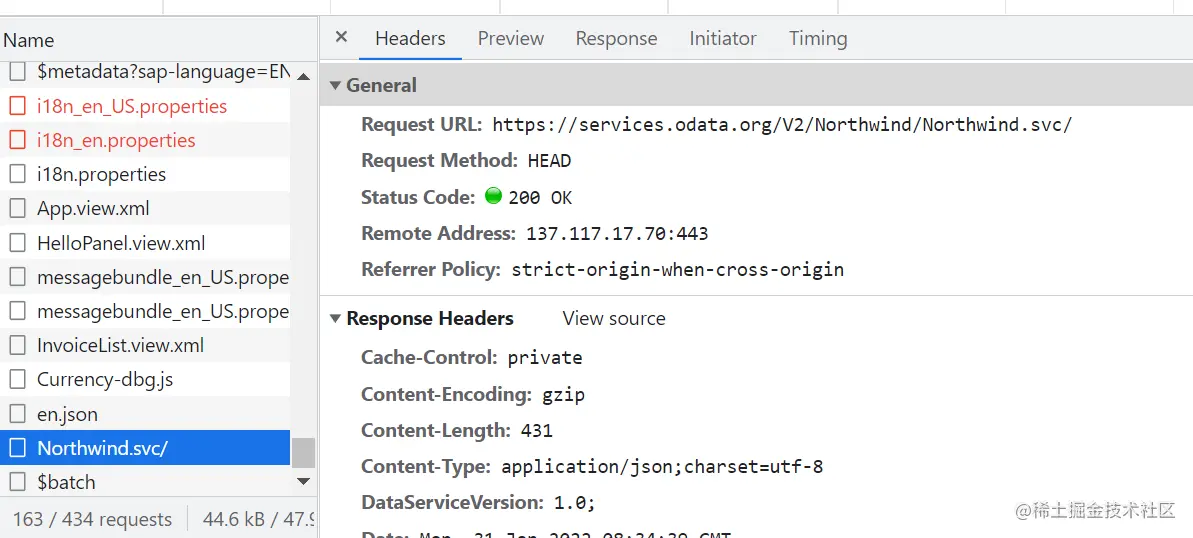Screen dimensions: 1193x538
Task: Click the scroll down arrow in request list
Action: coord(304,482)
